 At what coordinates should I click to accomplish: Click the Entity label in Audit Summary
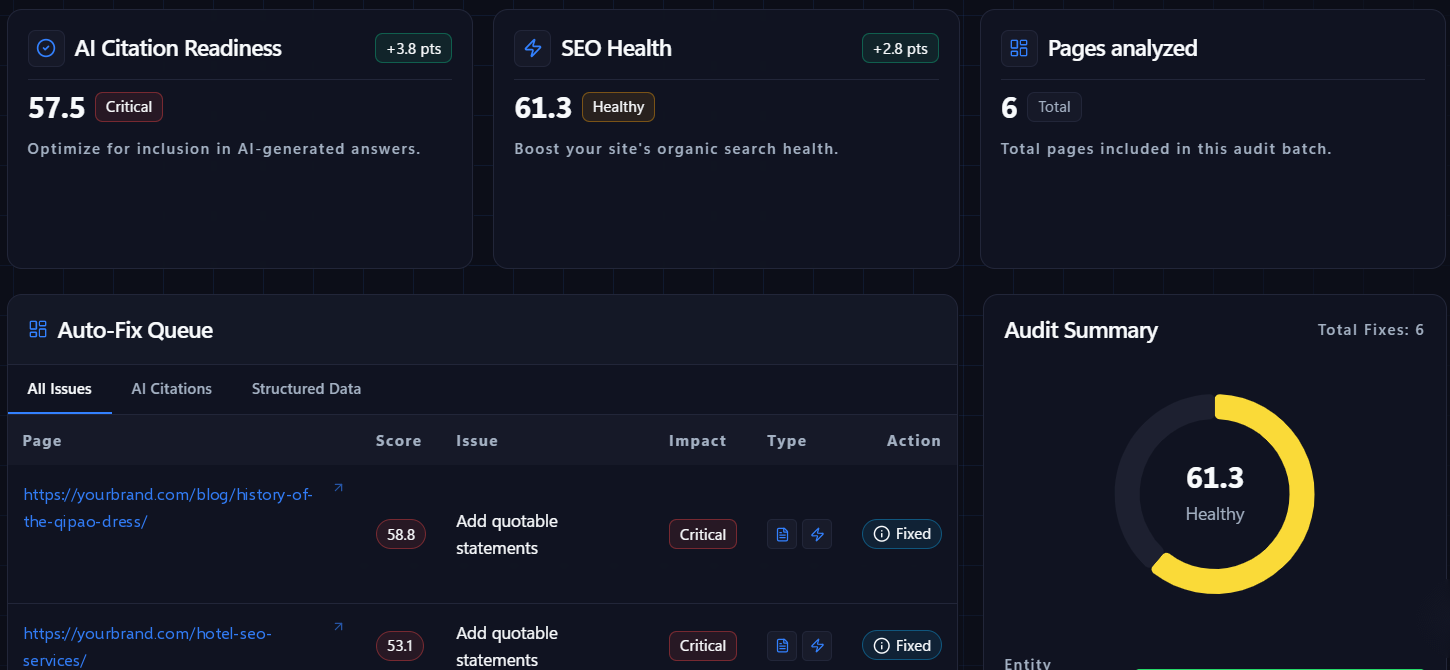point(1027,664)
